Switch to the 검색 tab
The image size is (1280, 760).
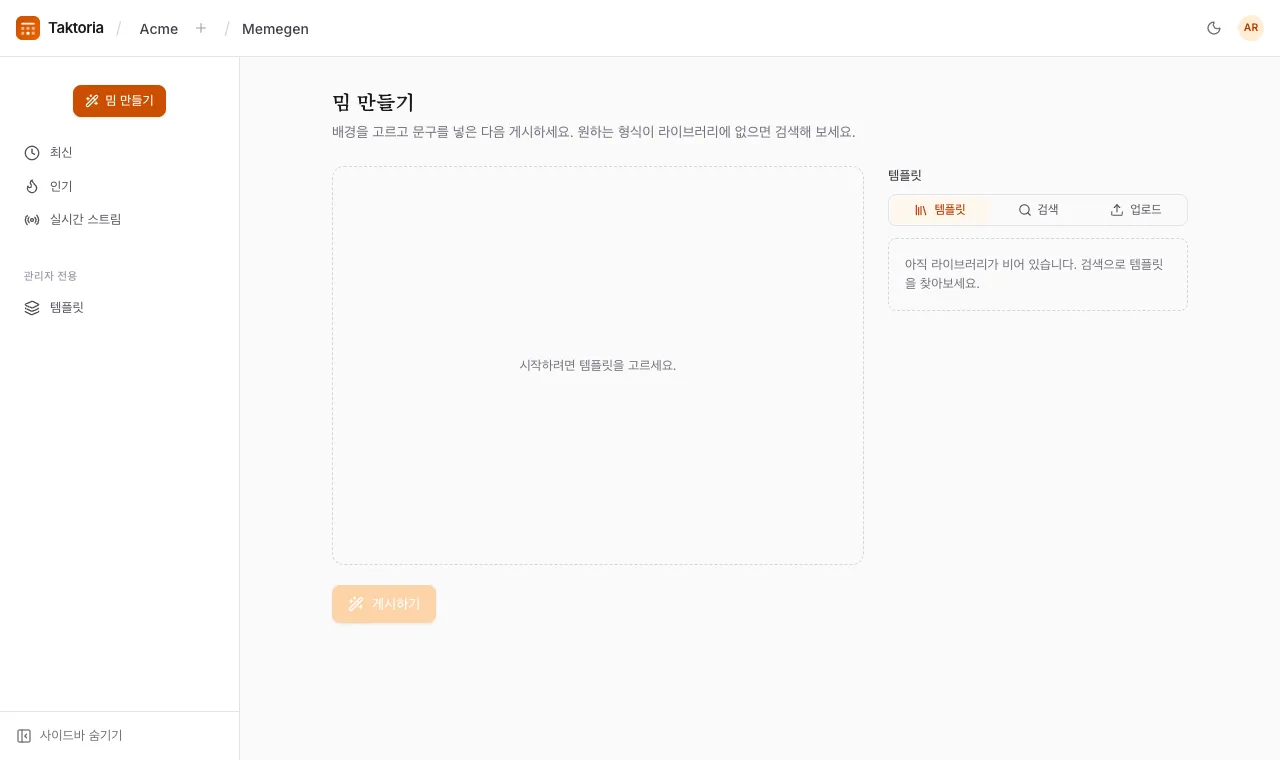(x=1038, y=210)
